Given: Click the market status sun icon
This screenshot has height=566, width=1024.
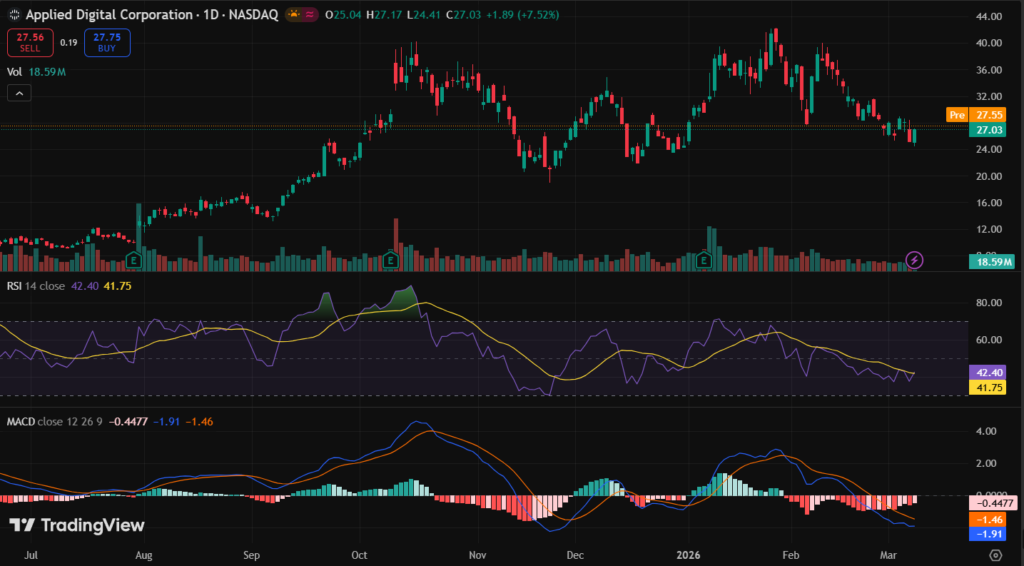Looking at the screenshot, I should tap(294, 16).
